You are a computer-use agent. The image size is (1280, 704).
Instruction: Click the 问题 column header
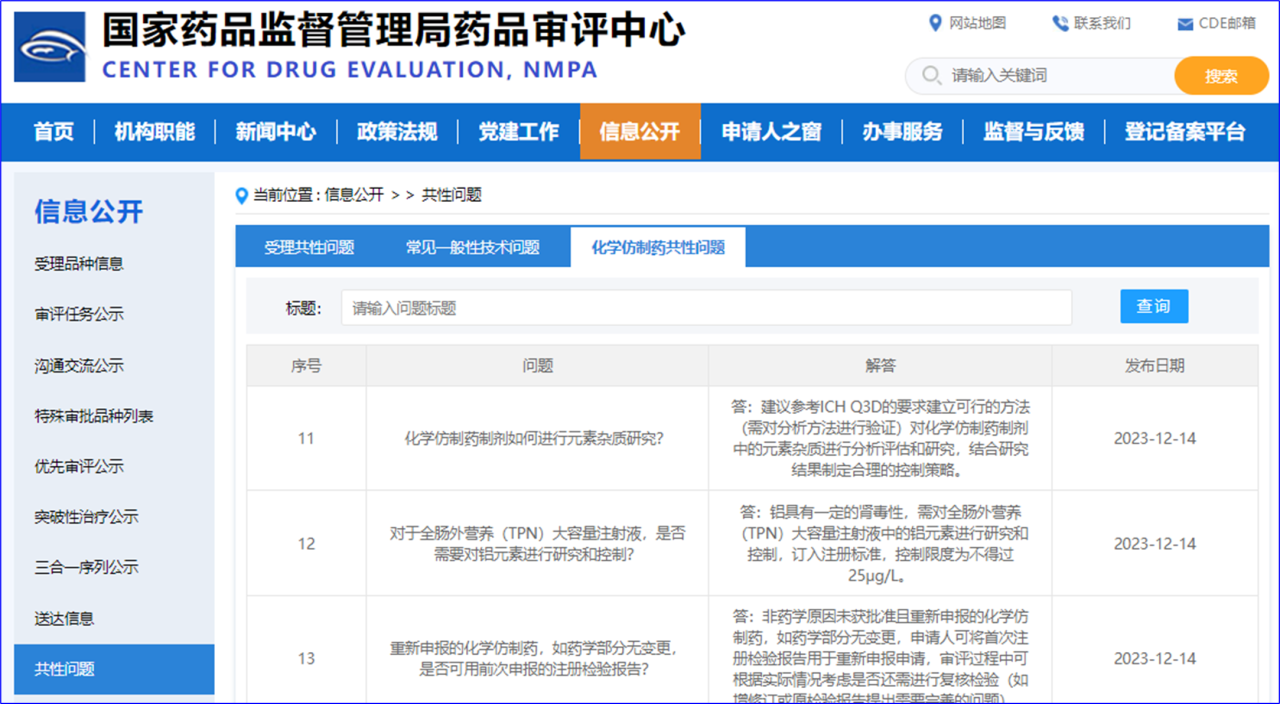(x=537, y=366)
